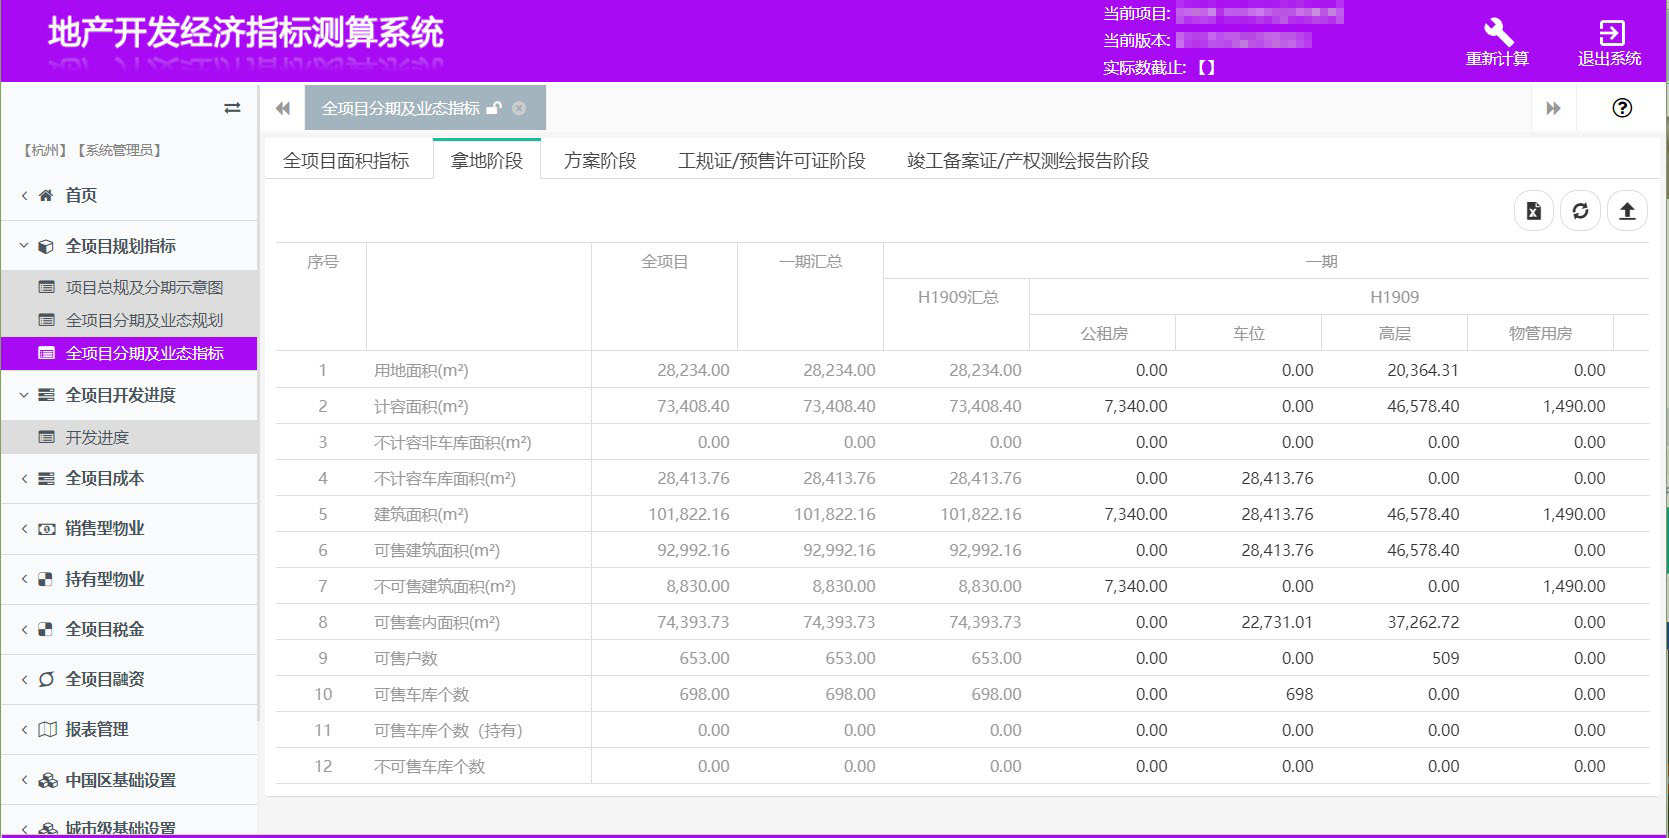This screenshot has width=1669, height=838.
Task: Click the upload arrow icon button
Action: 1627,211
